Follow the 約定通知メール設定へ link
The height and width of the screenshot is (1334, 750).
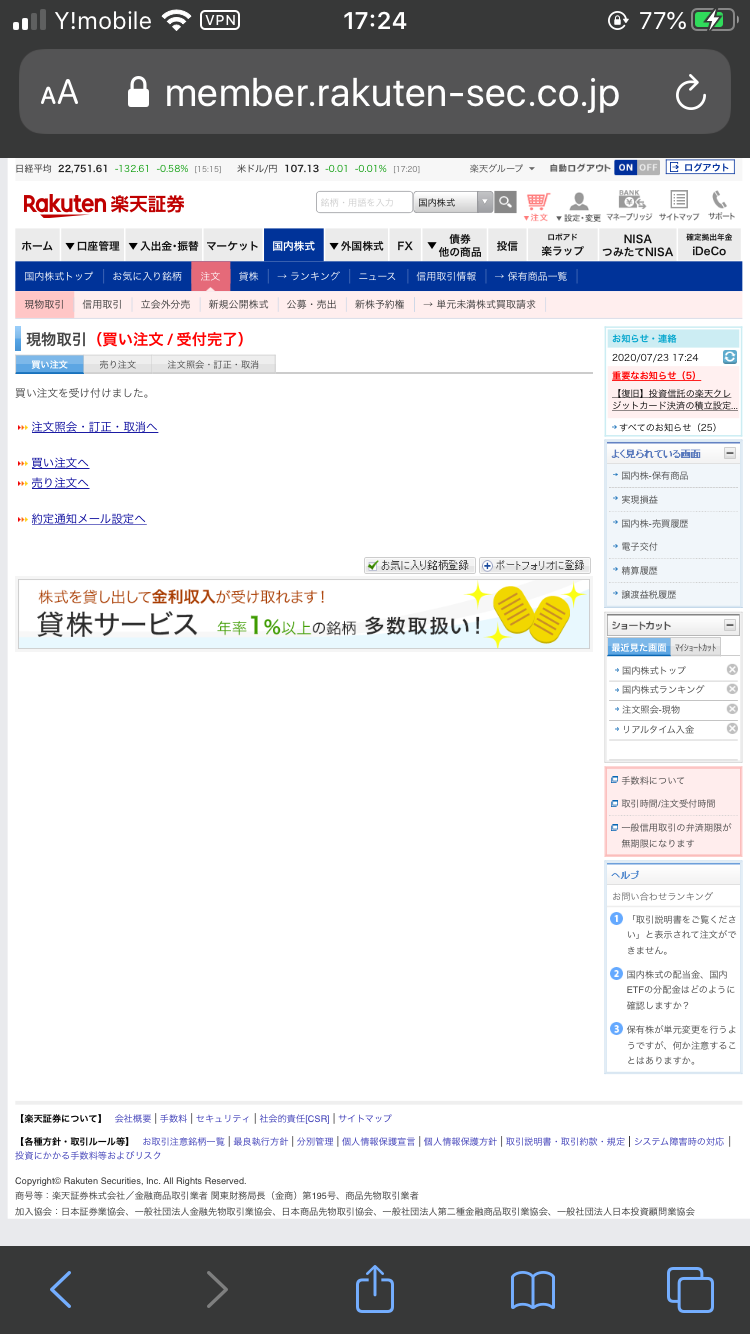(x=88, y=519)
